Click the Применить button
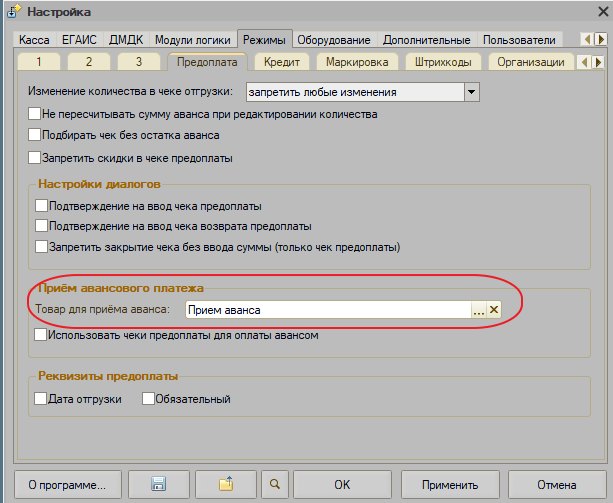The image size is (613, 503). pyautogui.click(x=450, y=485)
